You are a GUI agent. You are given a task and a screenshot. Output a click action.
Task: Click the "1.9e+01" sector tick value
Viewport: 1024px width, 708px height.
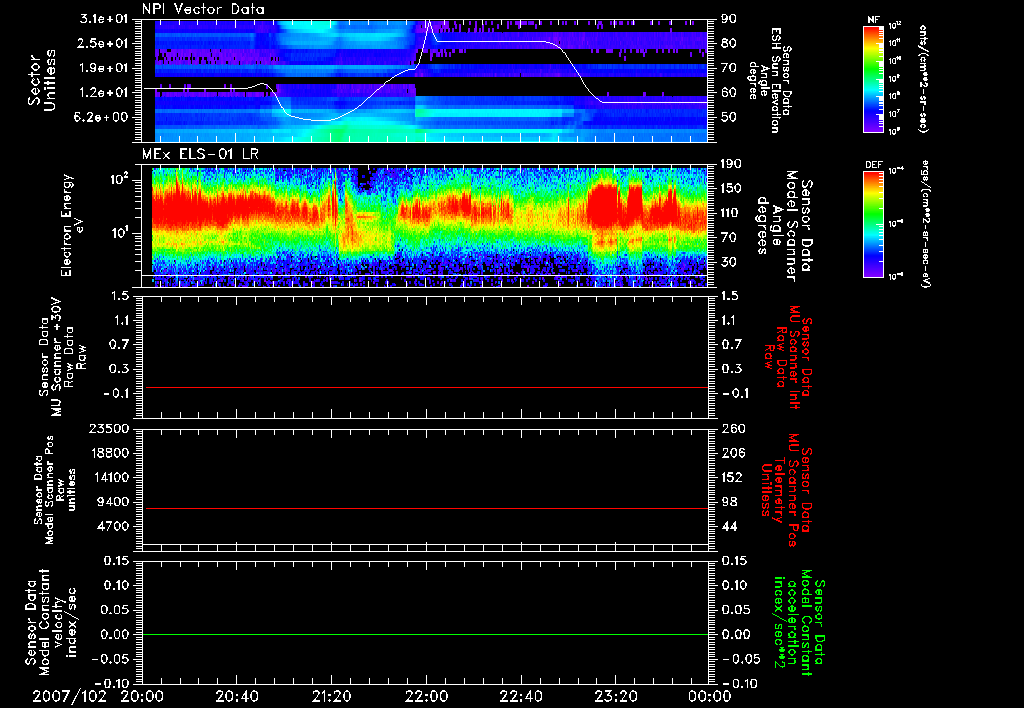104,68
